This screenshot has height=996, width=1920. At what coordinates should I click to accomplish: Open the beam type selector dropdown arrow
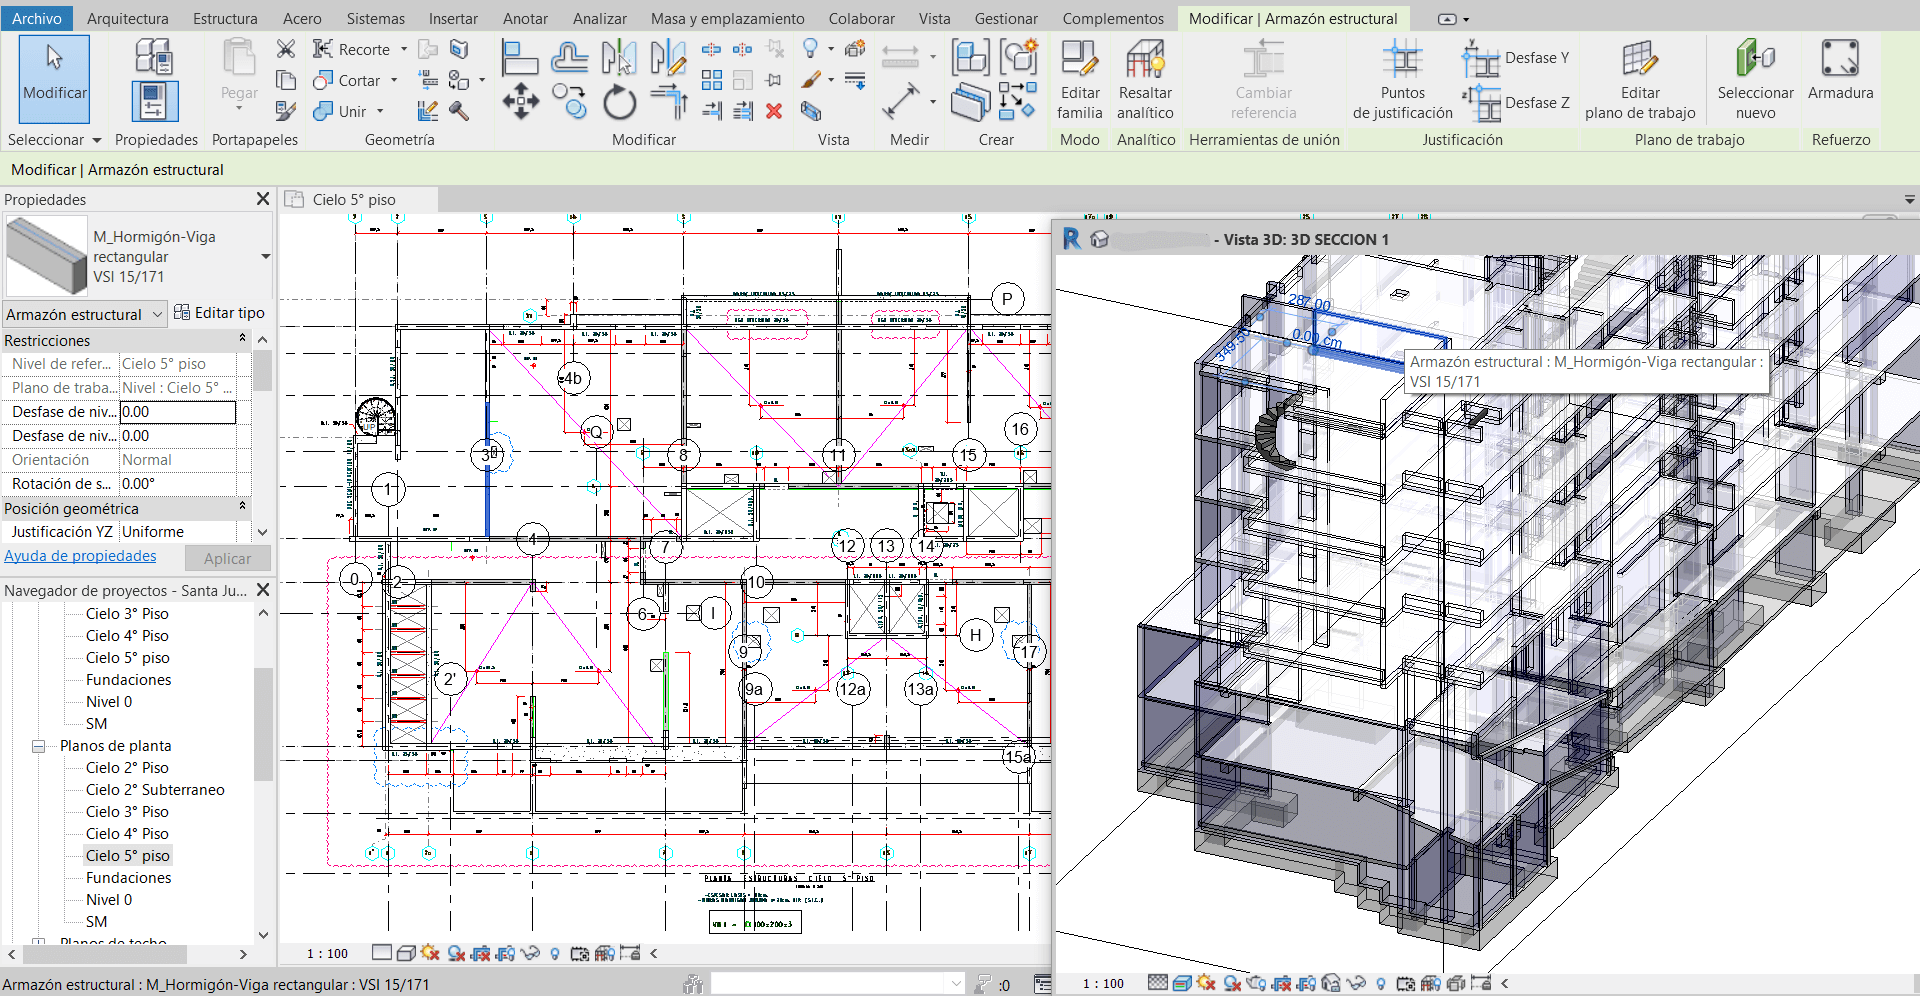point(265,257)
